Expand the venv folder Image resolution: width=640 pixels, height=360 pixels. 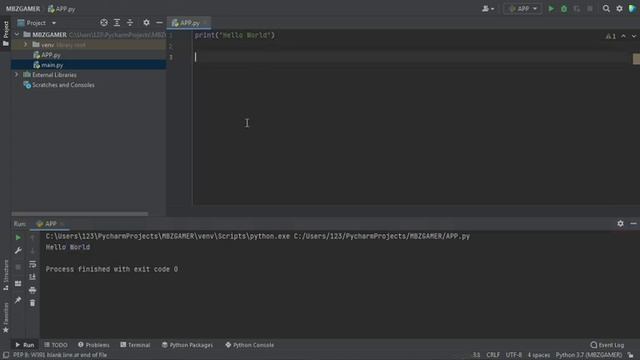coord(25,44)
